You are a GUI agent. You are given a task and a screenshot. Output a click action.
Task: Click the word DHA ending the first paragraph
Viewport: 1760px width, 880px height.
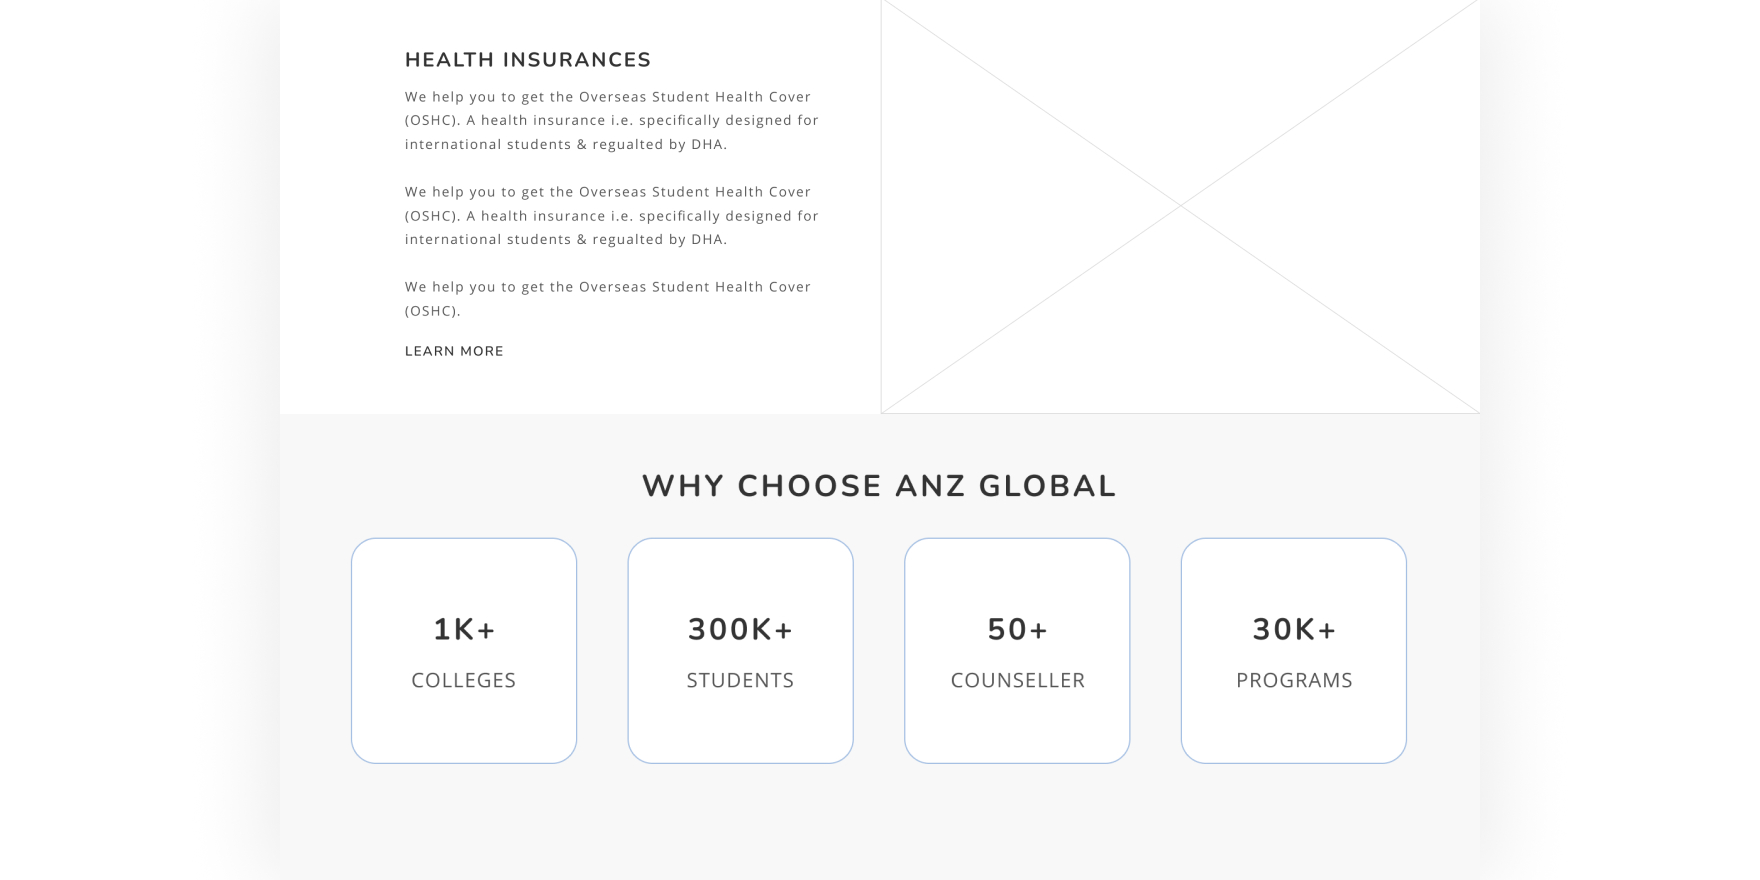click(707, 144)
